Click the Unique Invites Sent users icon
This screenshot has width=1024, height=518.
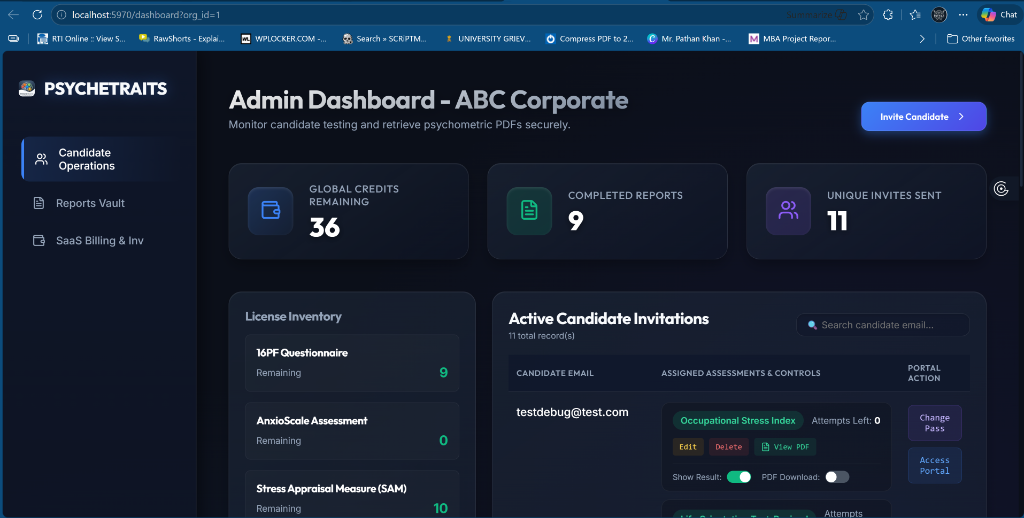pyautogui.click(x=788, y=210)
